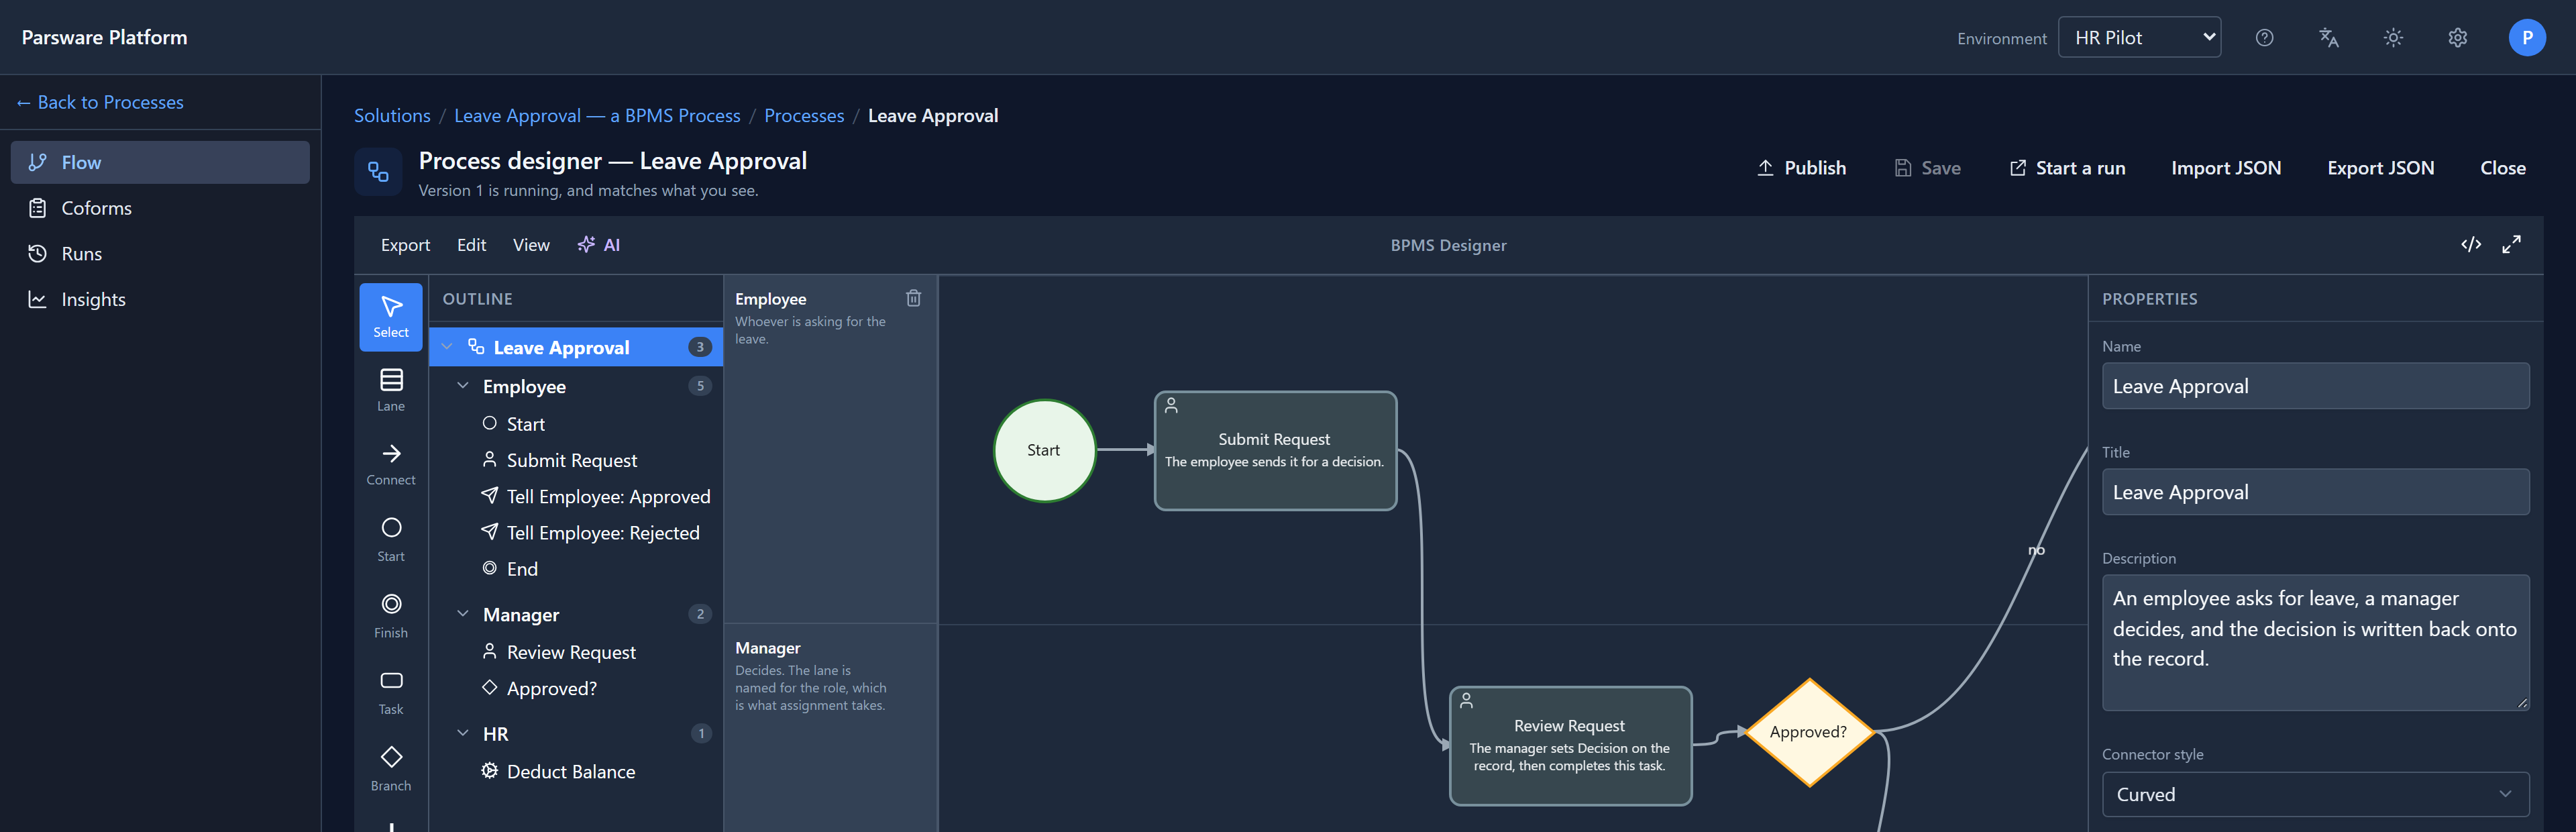Pick the Connect arrow tool
The height and width of the screenshot is (832, 2576).
(391, 464)
